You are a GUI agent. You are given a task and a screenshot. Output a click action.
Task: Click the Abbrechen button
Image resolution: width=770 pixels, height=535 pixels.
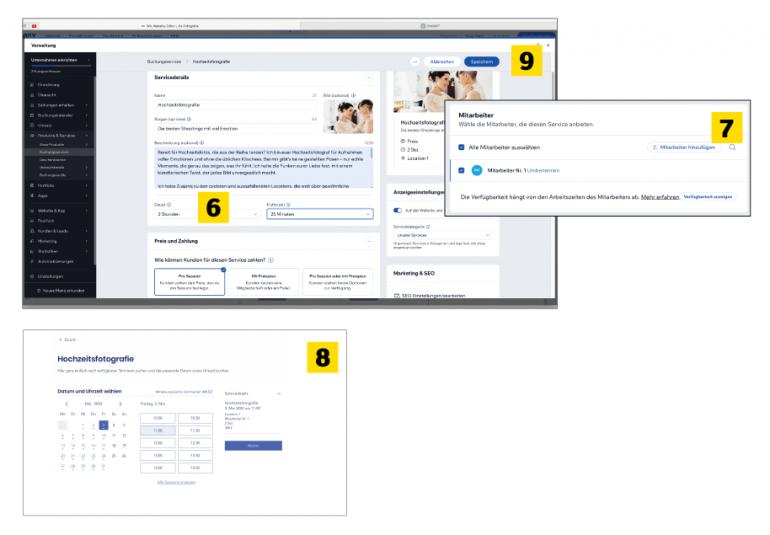(x=441, y=62)
